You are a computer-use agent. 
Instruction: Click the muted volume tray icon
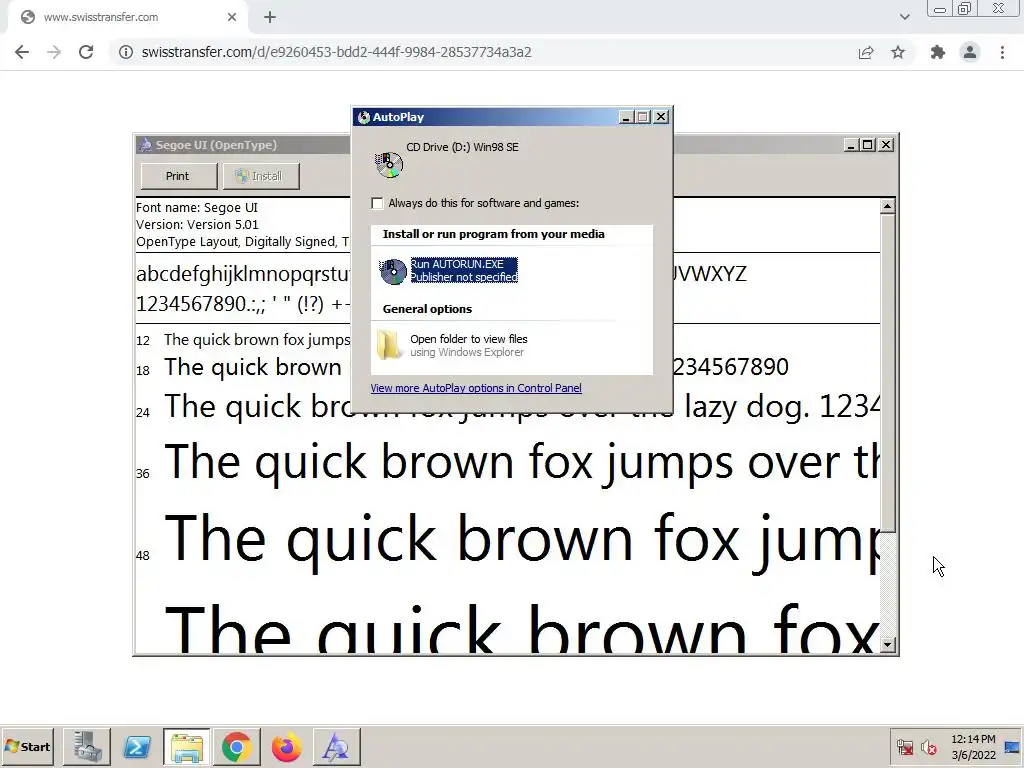[x=929, y=746]
